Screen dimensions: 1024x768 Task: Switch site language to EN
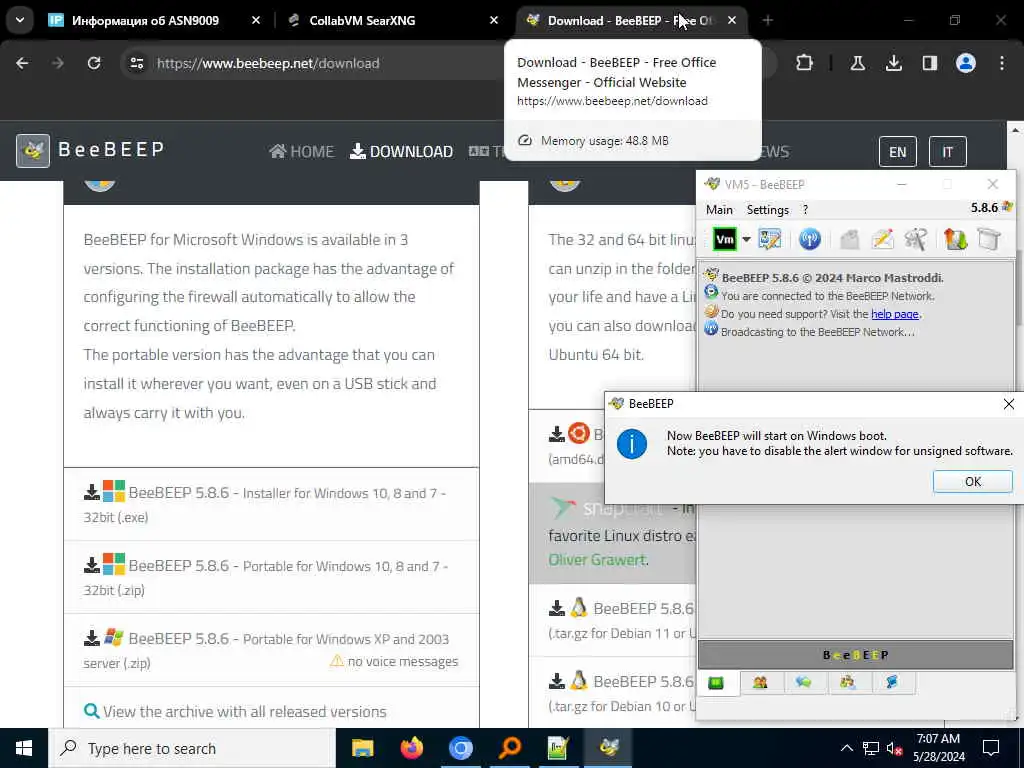[x=897, y=152]
